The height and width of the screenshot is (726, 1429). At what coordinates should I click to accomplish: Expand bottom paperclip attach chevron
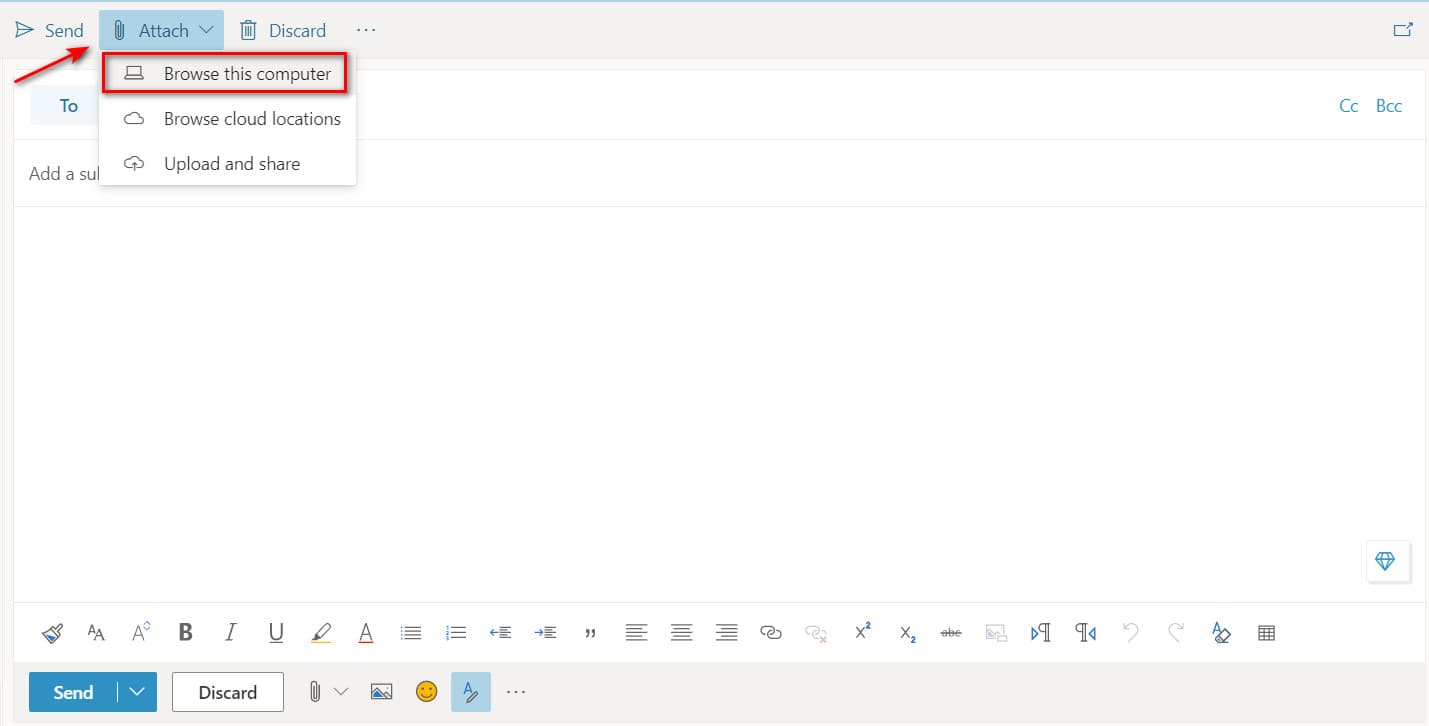[x=341, y=692]
